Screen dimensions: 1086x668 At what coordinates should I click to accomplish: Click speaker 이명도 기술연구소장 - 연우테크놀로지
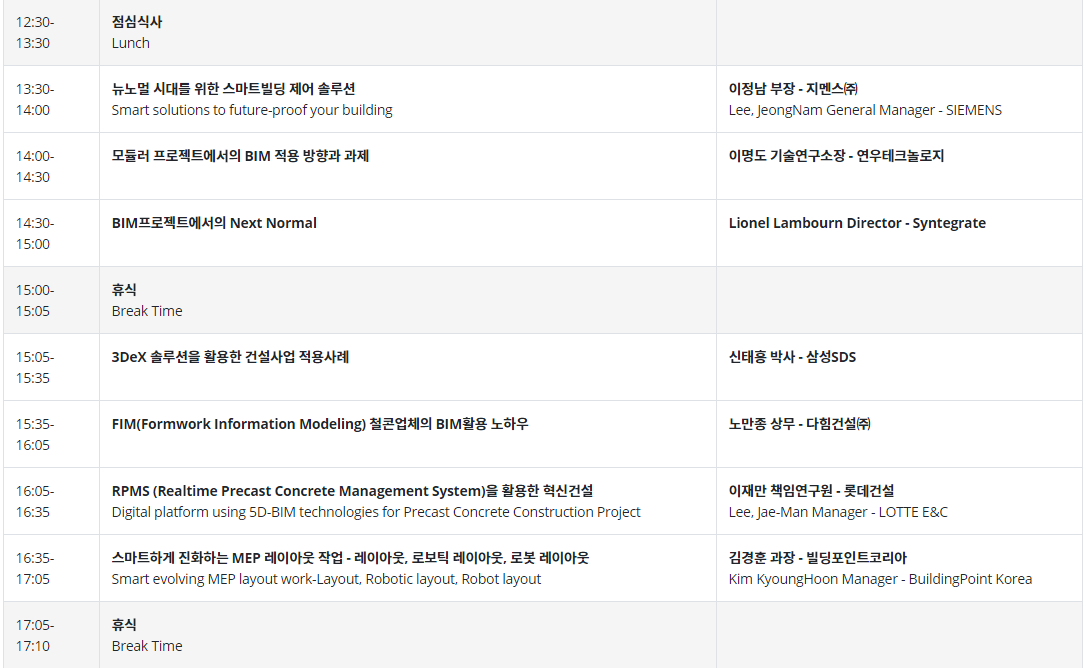[836, 156]
